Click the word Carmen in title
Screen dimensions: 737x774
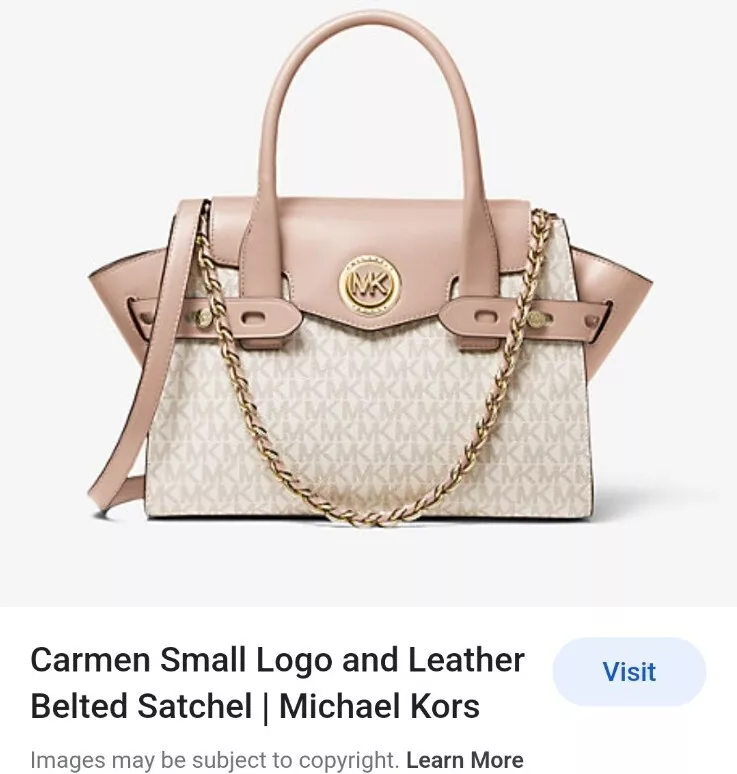click(90, 659)
